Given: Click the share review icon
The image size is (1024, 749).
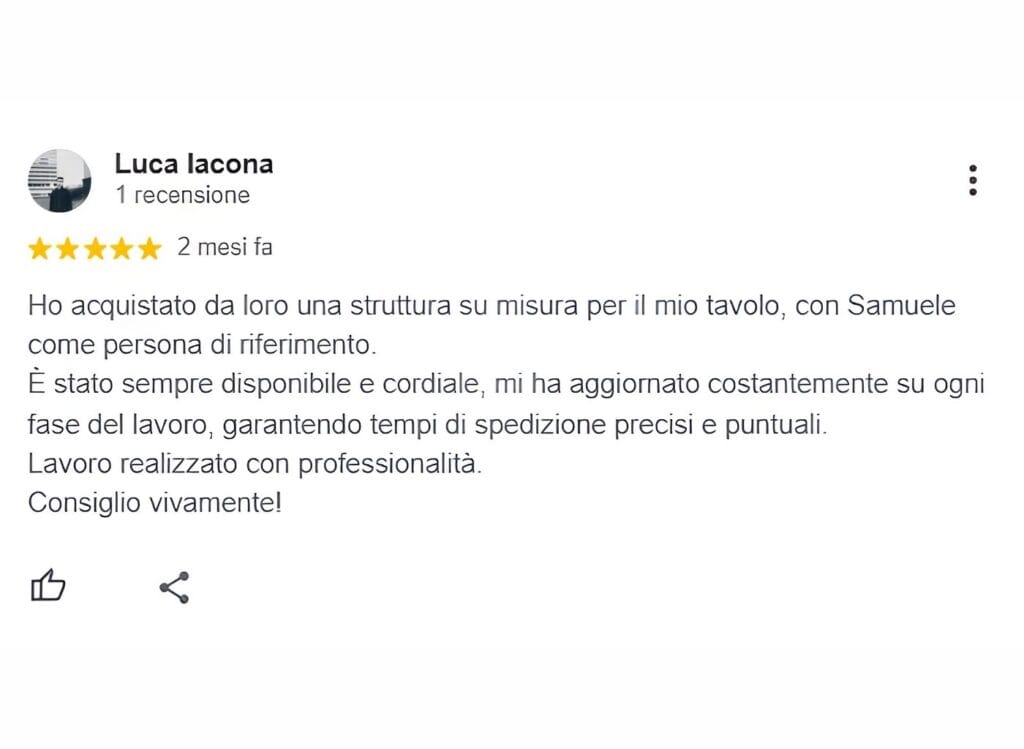Looking at the screenshot, I should (x=174, y=587).
